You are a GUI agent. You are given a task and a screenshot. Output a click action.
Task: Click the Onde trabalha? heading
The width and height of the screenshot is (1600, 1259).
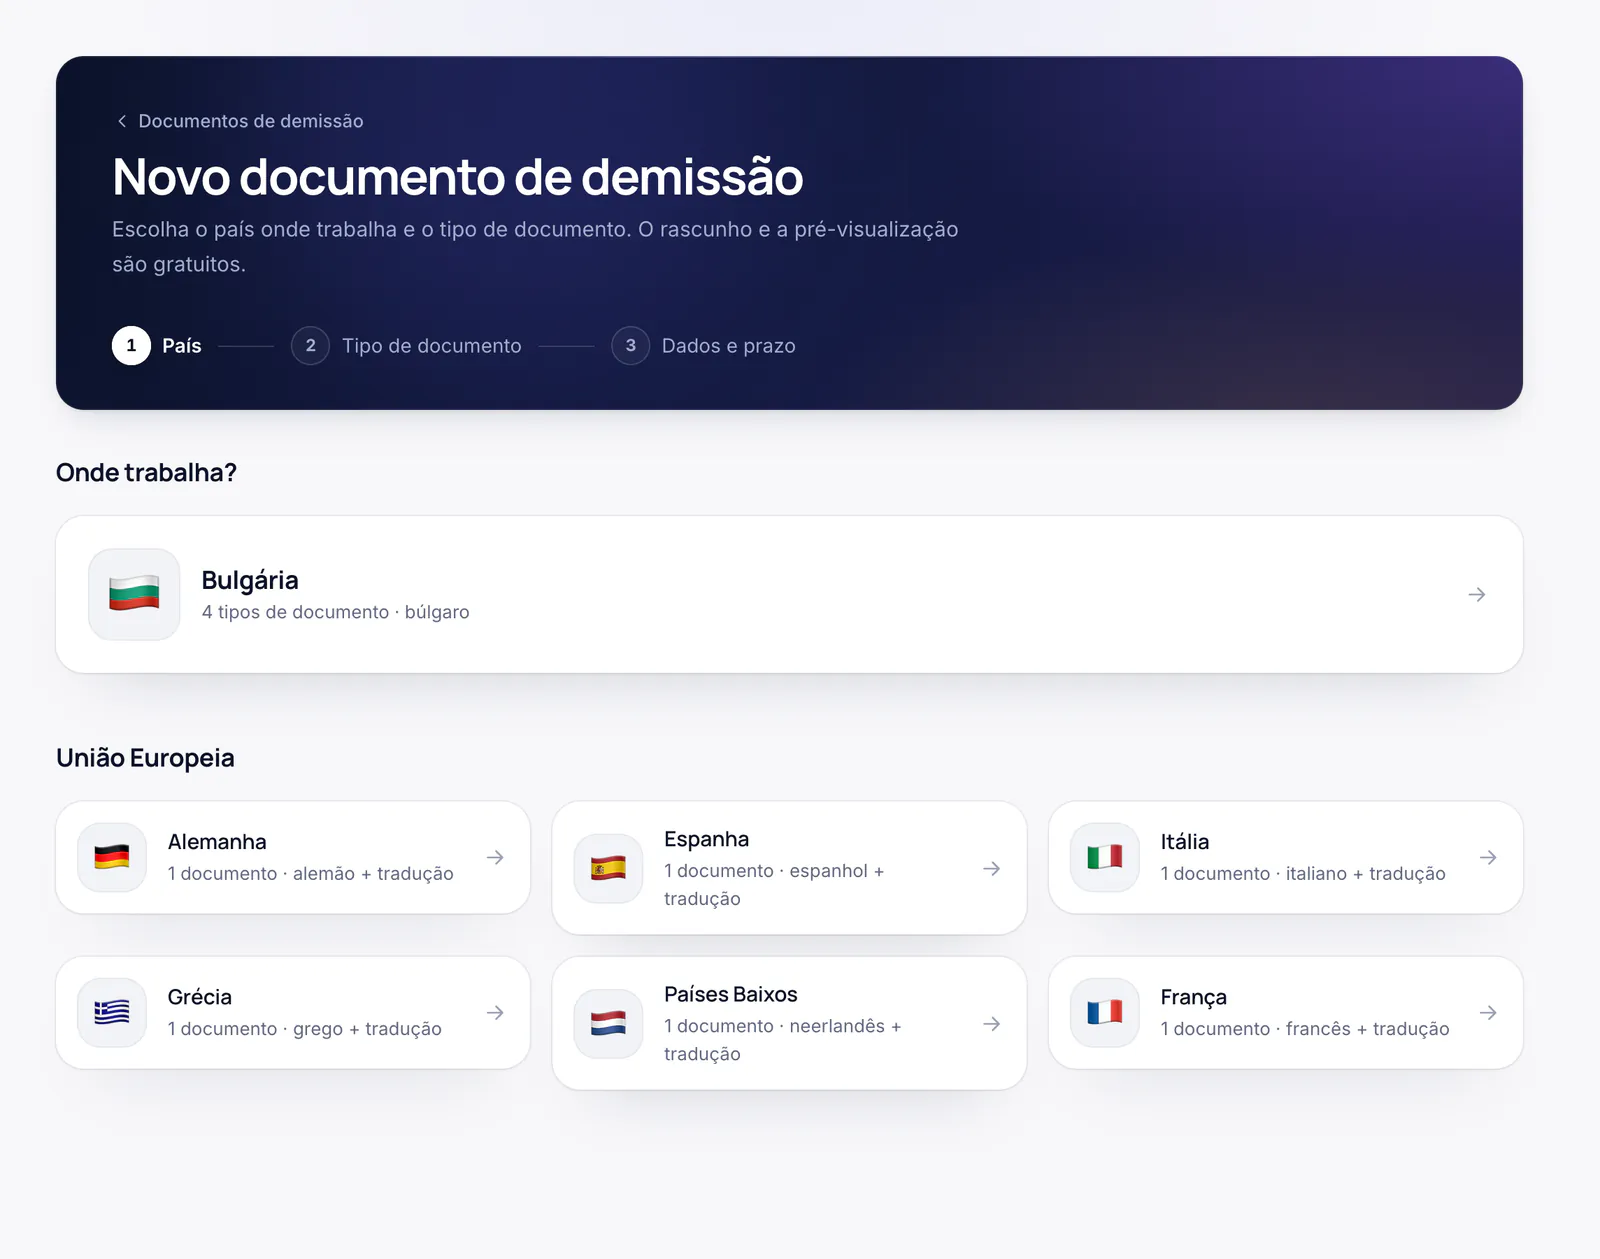(x=146, y=472)
